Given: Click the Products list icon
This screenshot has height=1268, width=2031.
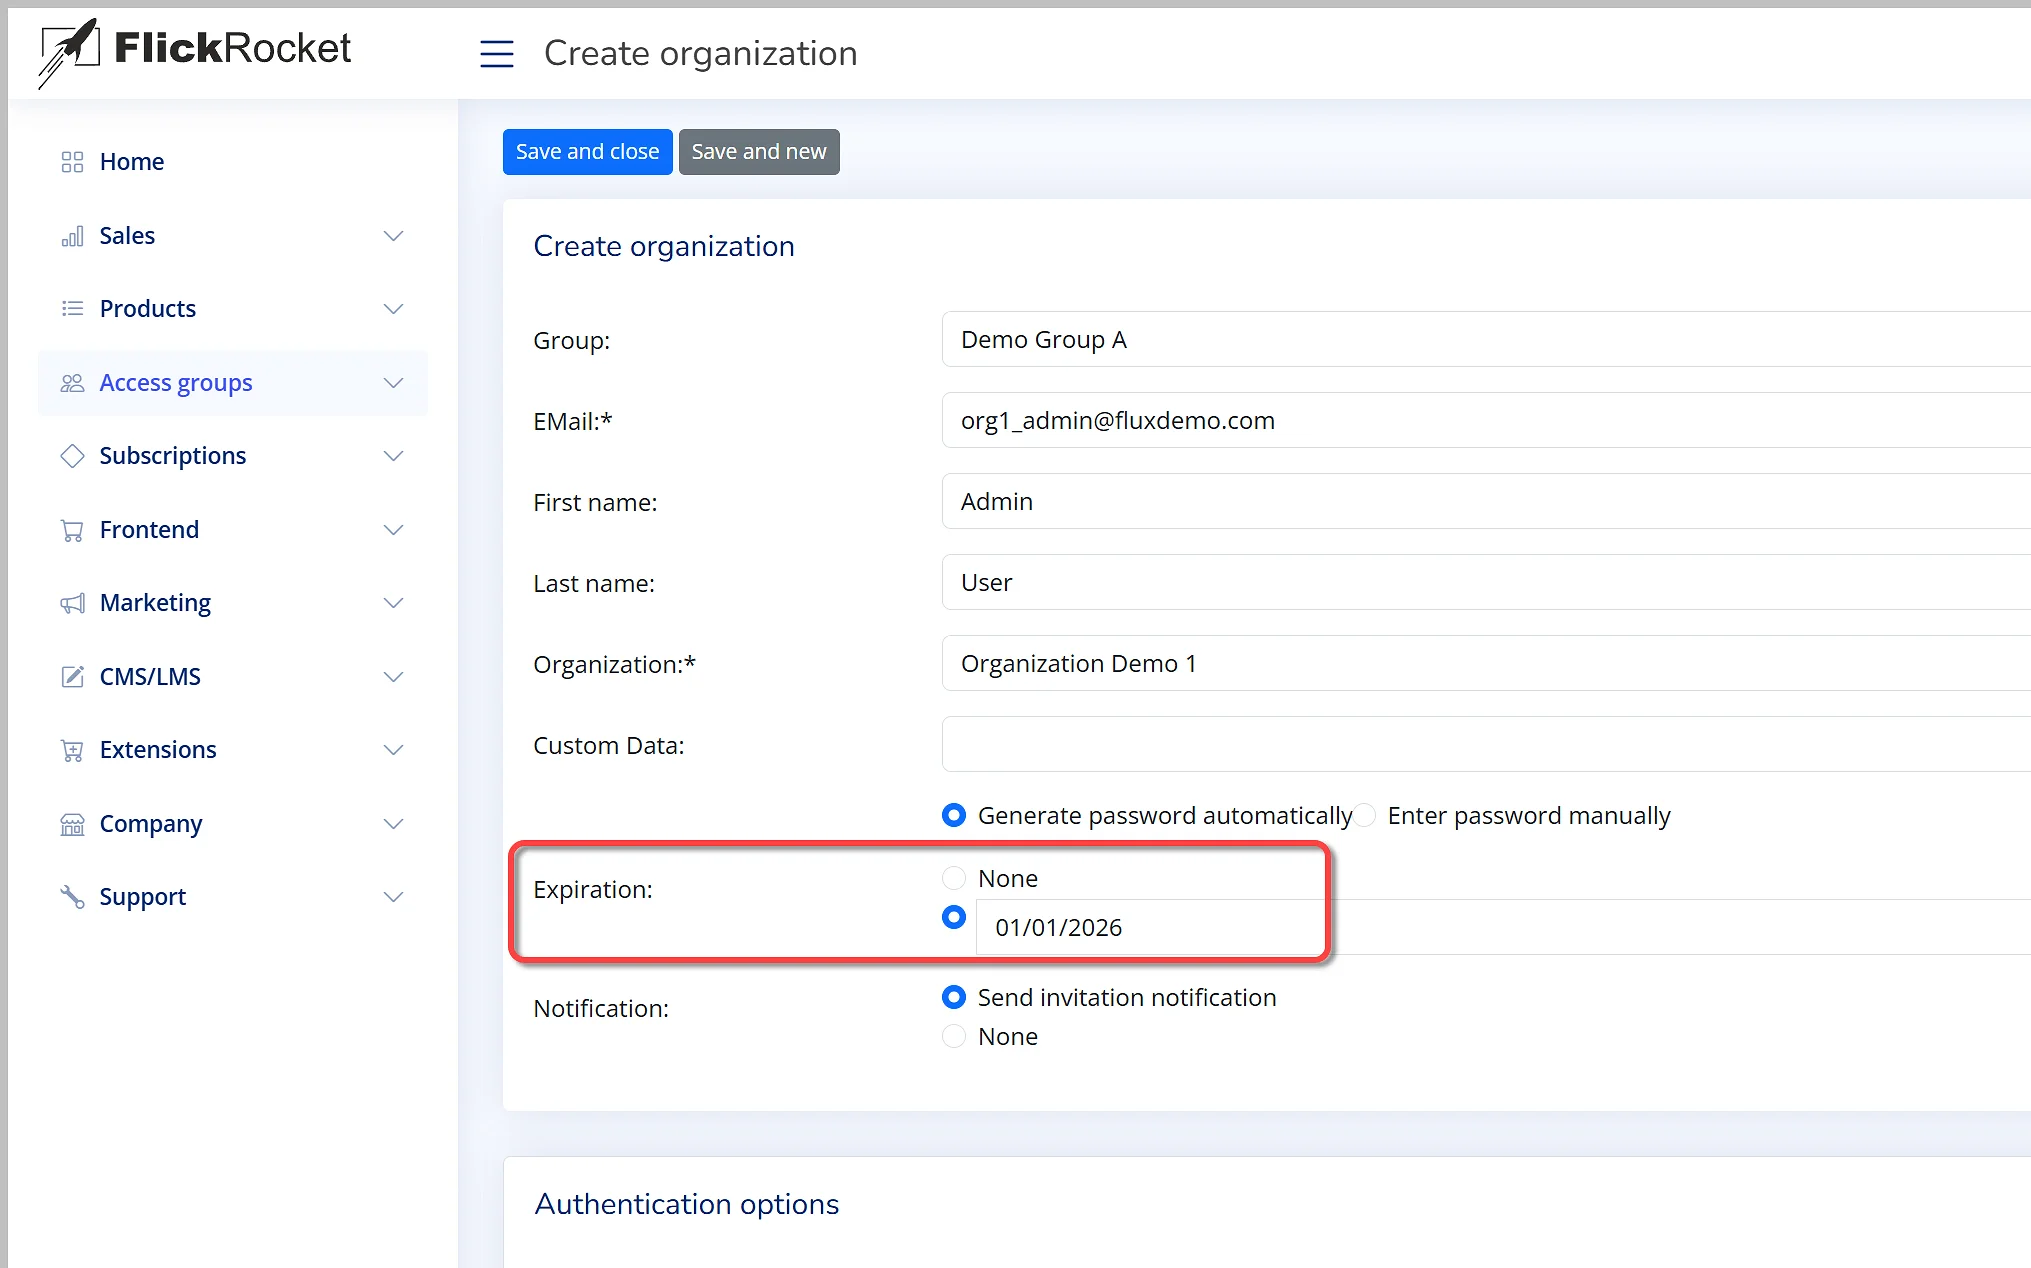Looking at the screenshot, I should [x=72, y=309].
